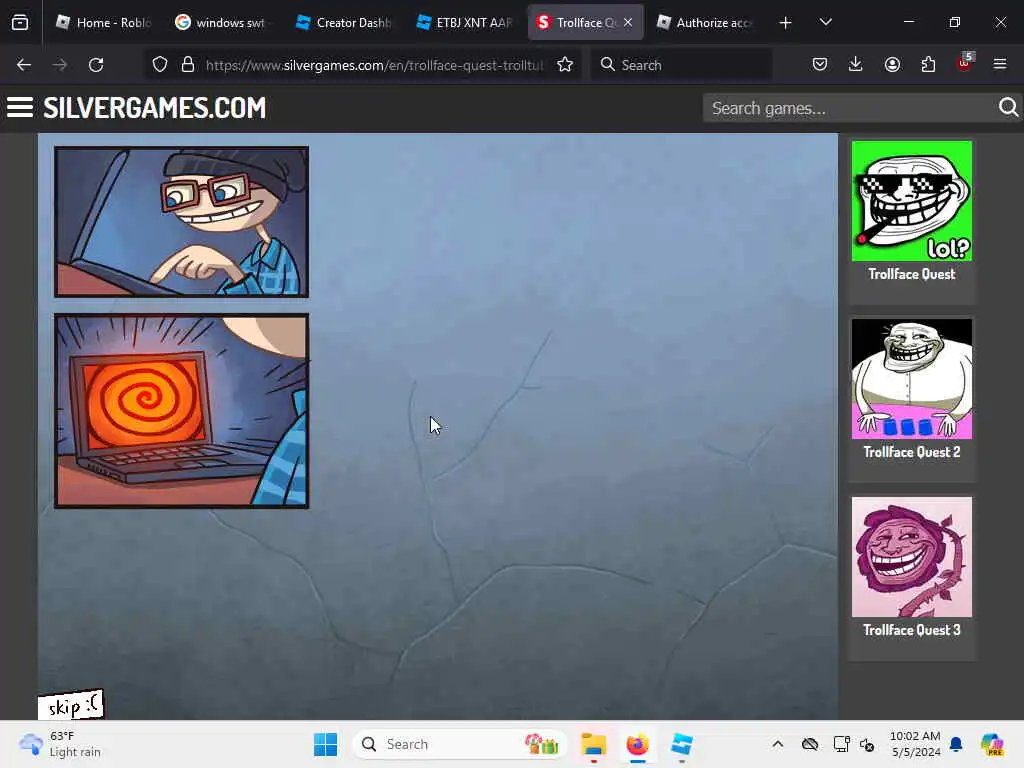Open the Firefox downloads panel

pyautogui.click(x=856, y=64)
